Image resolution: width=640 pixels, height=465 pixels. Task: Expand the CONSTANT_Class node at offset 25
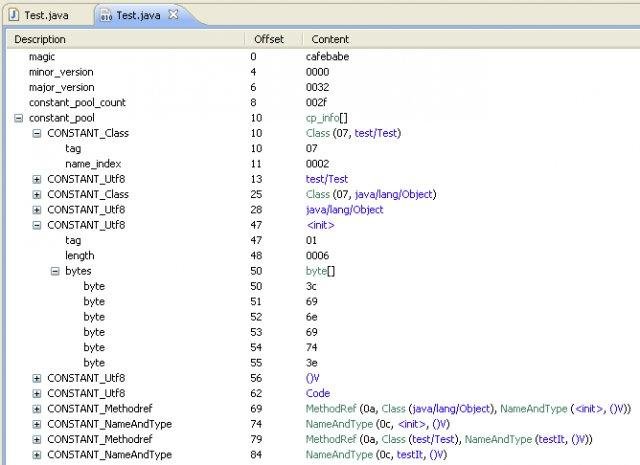(x=37, y=194)
